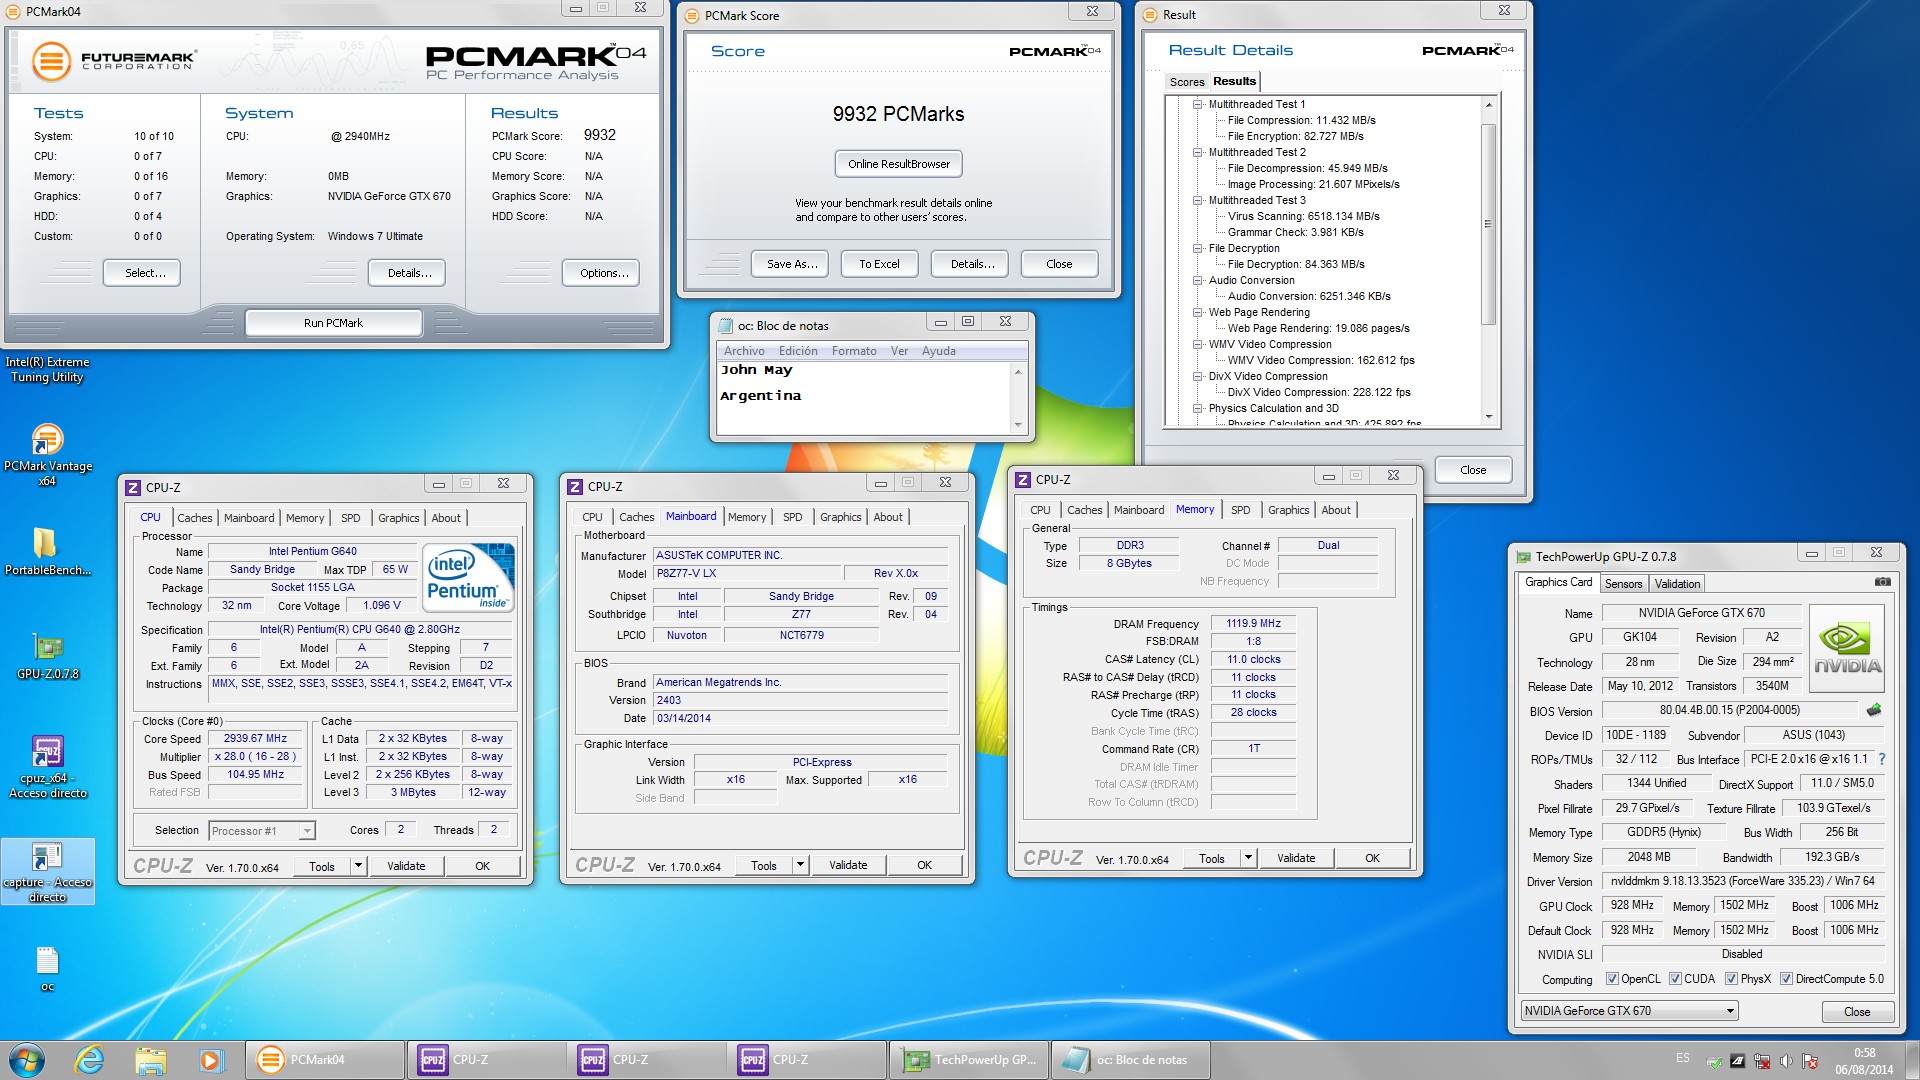Launch Internet Explorer from the taskbar
Screen dimensions: 1920x1080
89,1060
